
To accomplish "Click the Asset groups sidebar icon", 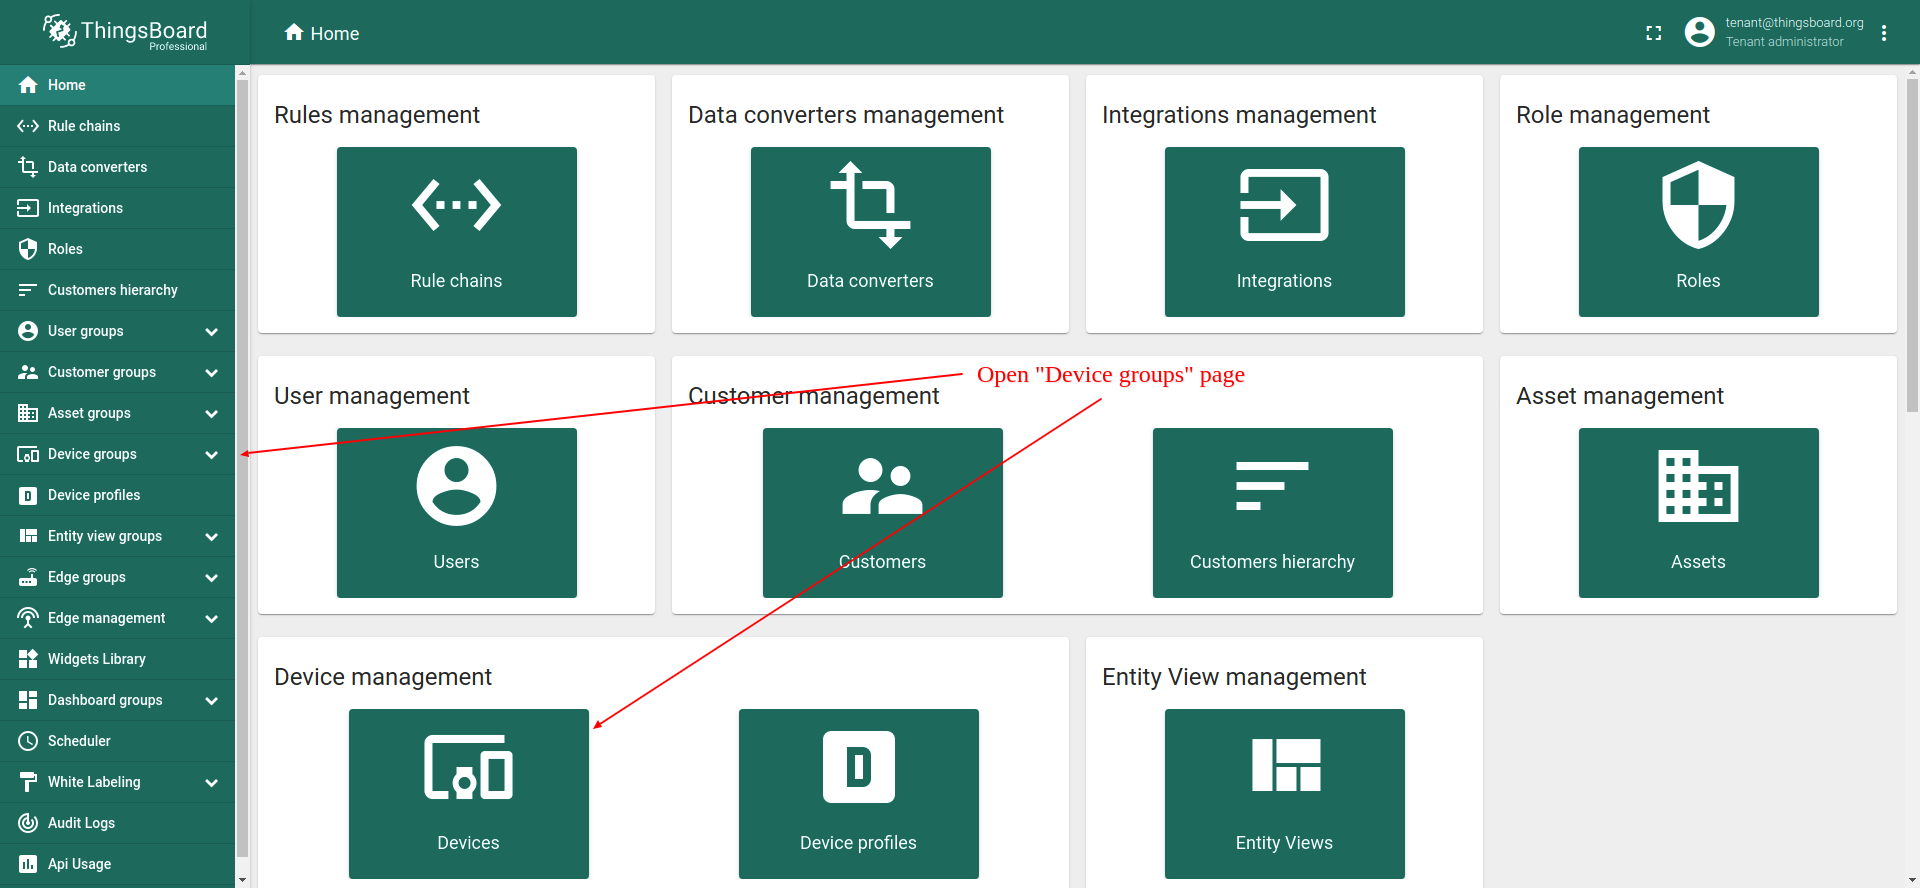I will click(x=28, y=413).
